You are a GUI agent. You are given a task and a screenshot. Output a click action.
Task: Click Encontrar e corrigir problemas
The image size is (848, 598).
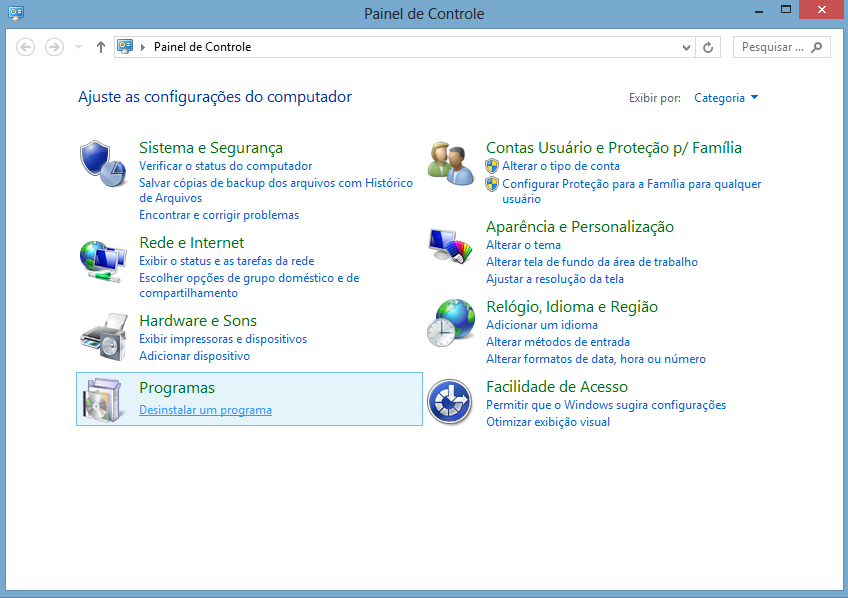[x=219, y=215]
